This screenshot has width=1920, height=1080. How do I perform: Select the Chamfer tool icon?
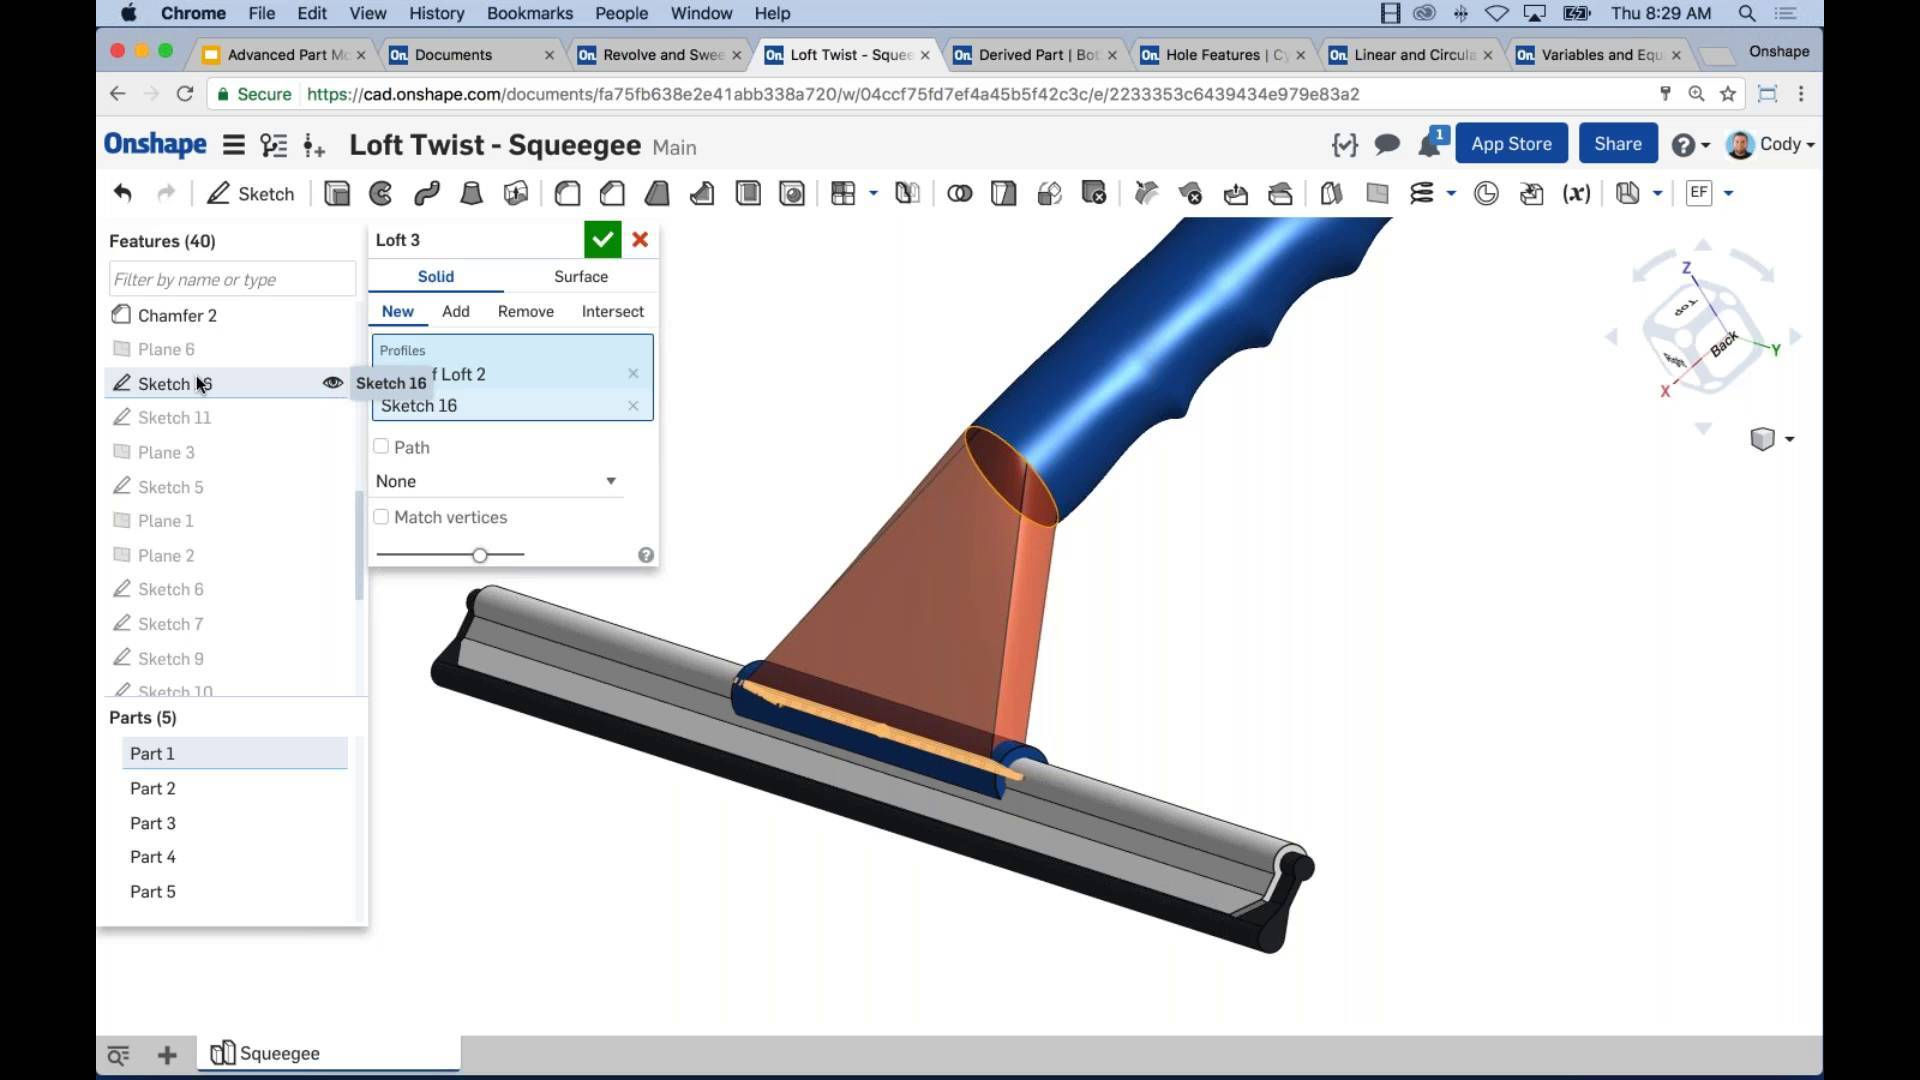(612, 193)
